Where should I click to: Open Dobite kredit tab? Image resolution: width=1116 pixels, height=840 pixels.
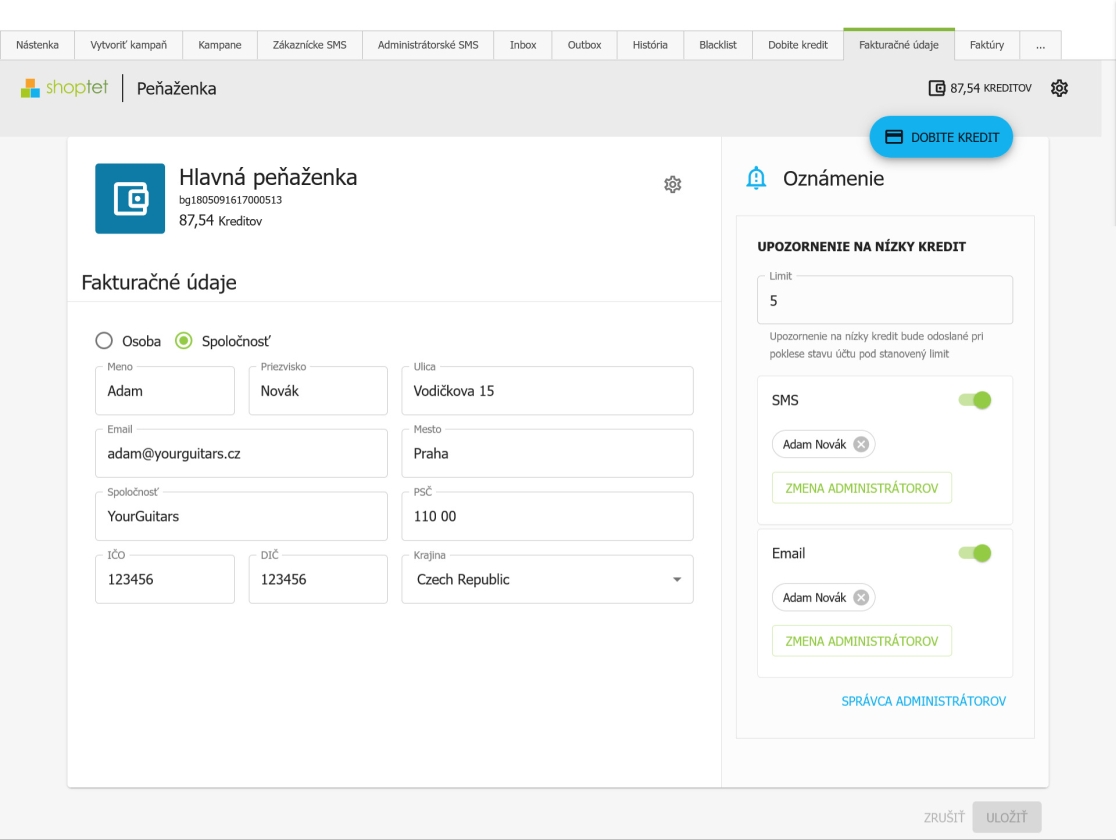click(x=798, y=45)
